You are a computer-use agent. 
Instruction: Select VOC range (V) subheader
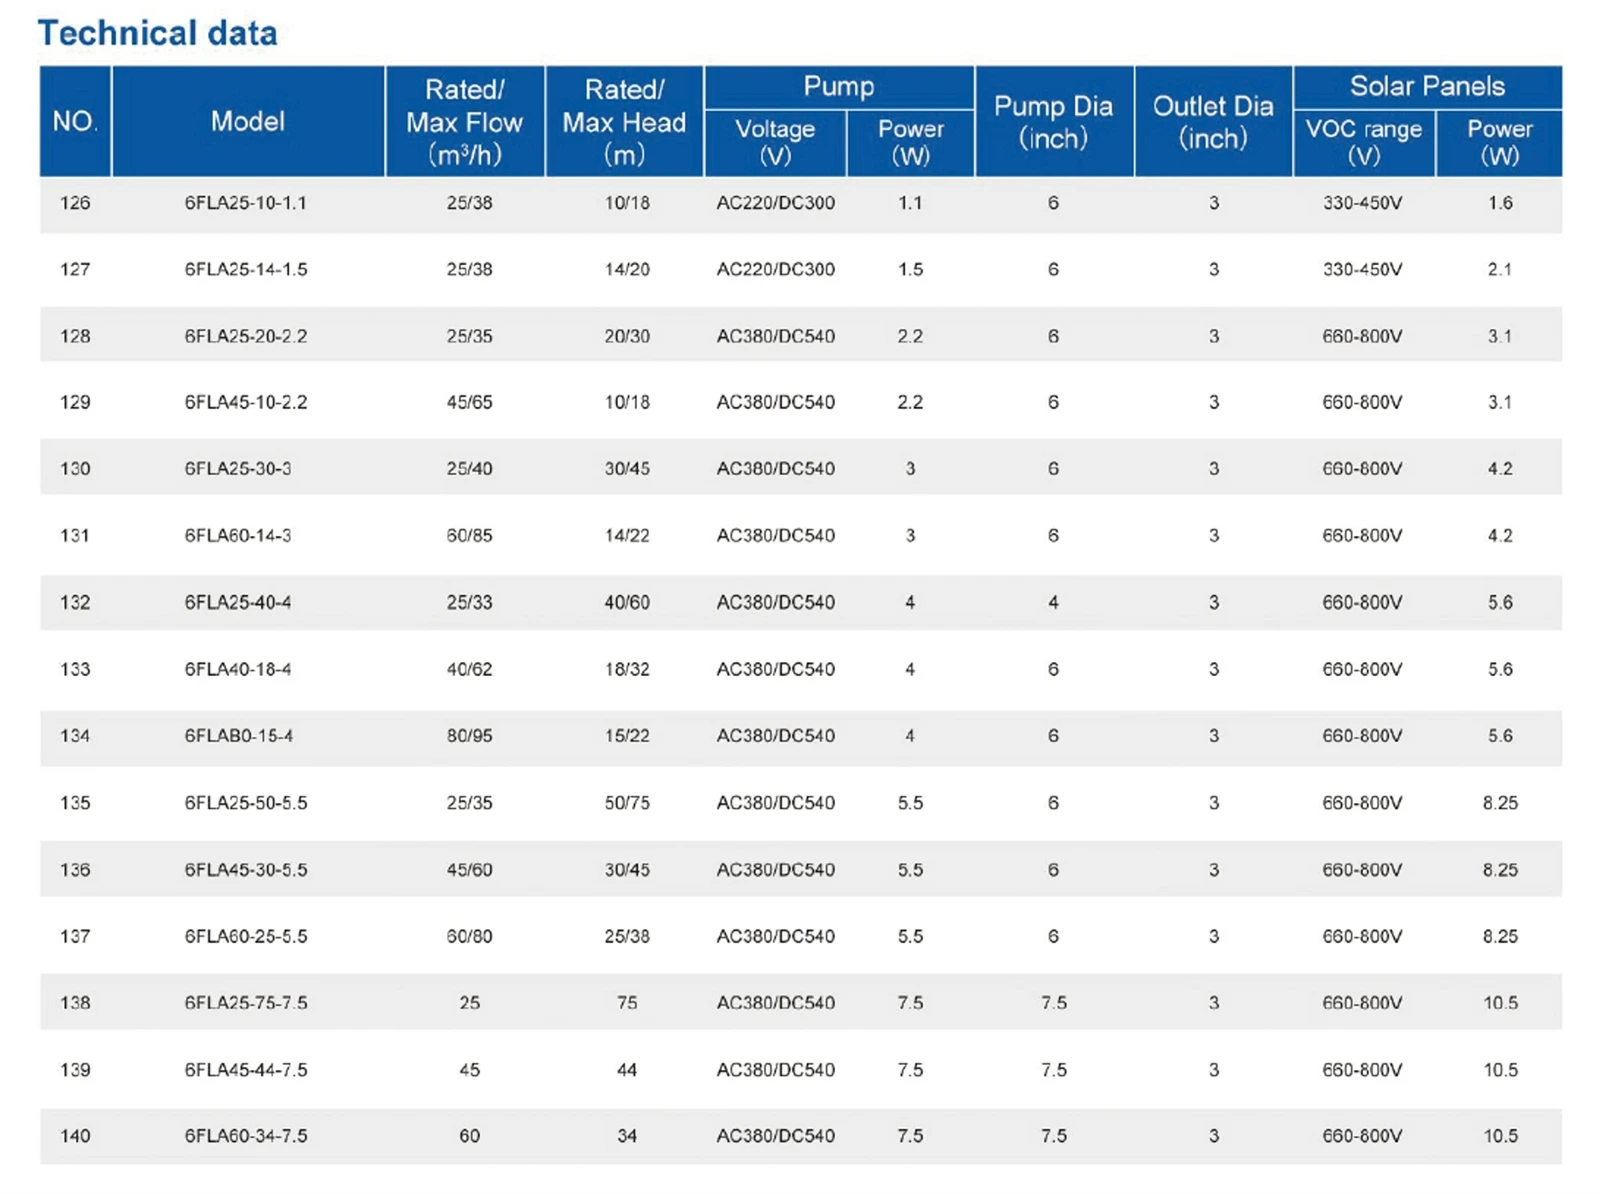[1364, 142]
